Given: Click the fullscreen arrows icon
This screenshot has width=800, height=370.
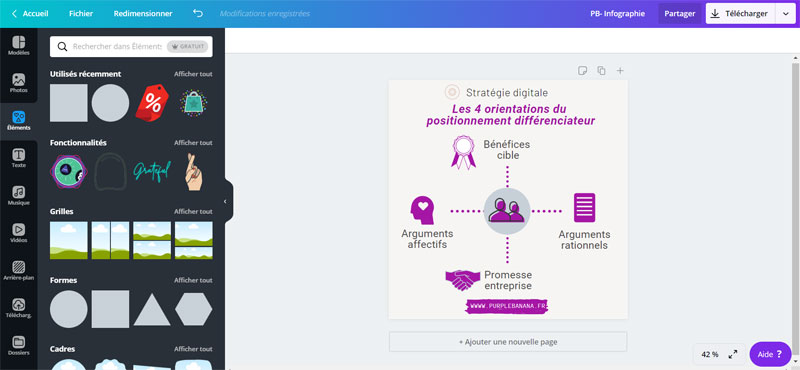Looking at the screenshot, I should [x=733, y=354].
